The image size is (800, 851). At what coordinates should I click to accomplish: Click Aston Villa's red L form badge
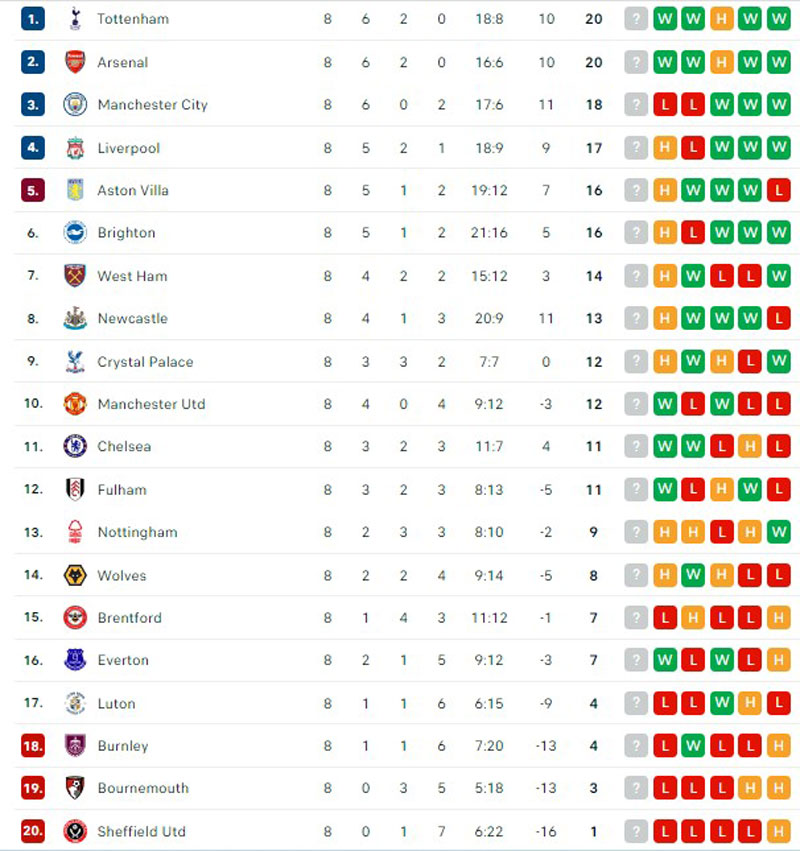coord(779,190)
